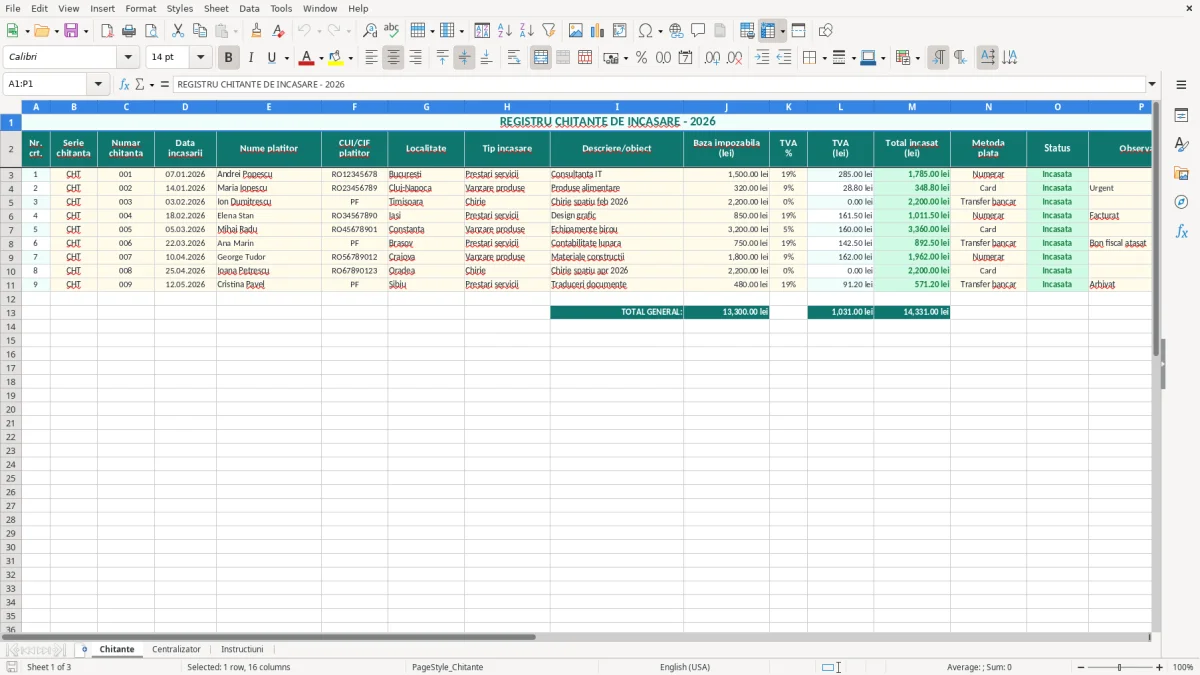Insert a chart
1200x675 pixels.
tap(598, 31)
